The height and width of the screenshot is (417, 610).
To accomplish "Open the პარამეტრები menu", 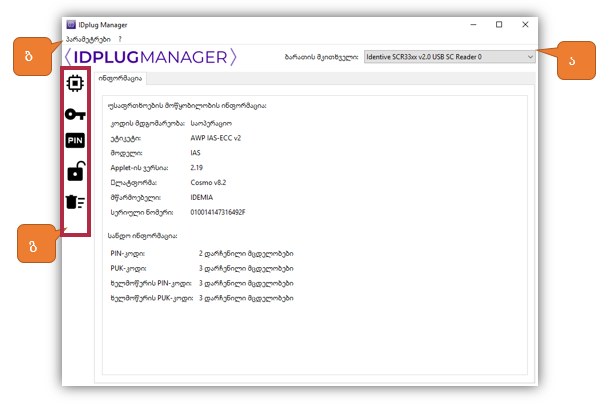I will 87,39.
